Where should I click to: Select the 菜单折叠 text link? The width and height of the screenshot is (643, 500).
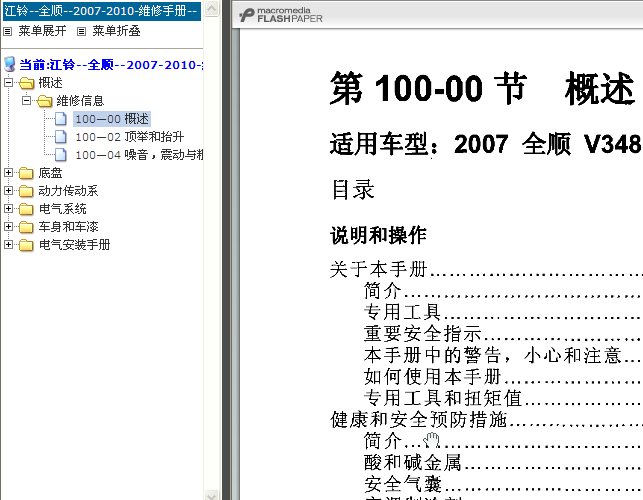116,31
